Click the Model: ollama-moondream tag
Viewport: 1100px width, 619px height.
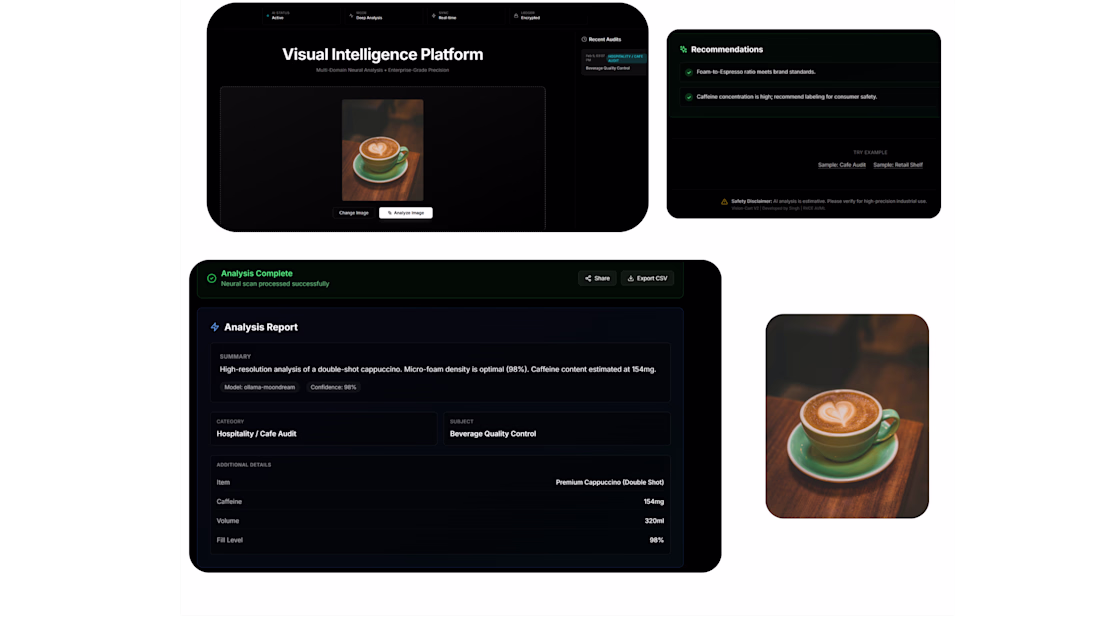[260, 387]
